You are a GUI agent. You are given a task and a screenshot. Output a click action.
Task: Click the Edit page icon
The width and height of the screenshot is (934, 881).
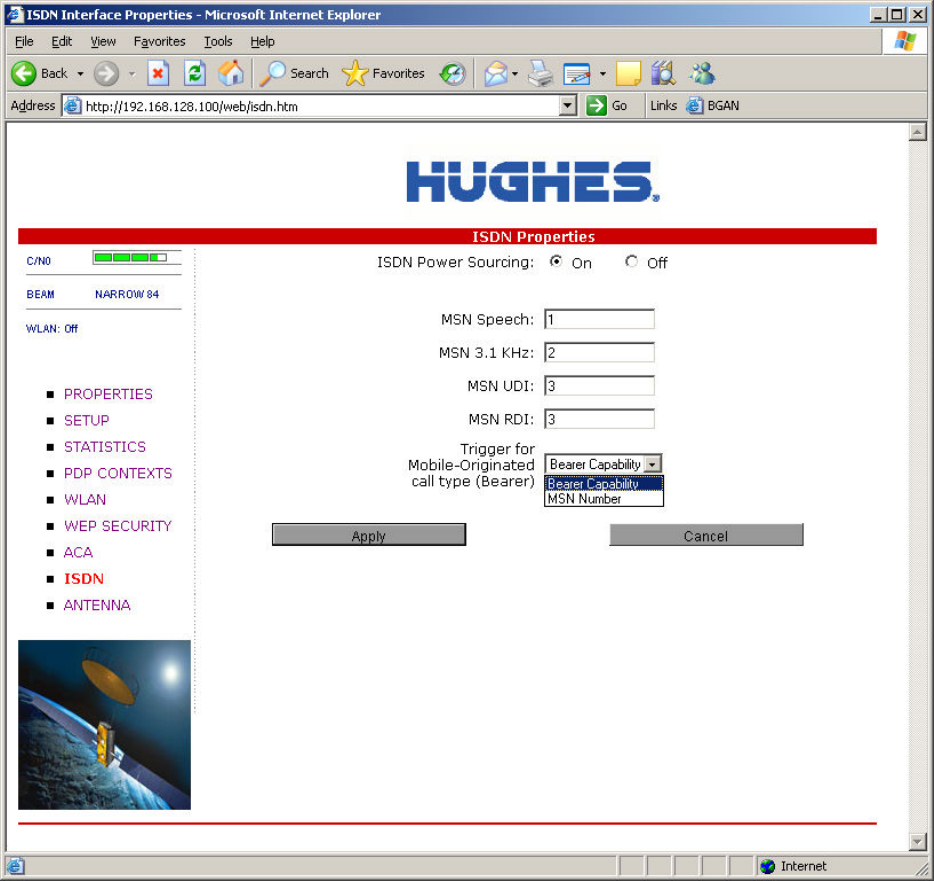pyautogui.click(x=577, y=74)
